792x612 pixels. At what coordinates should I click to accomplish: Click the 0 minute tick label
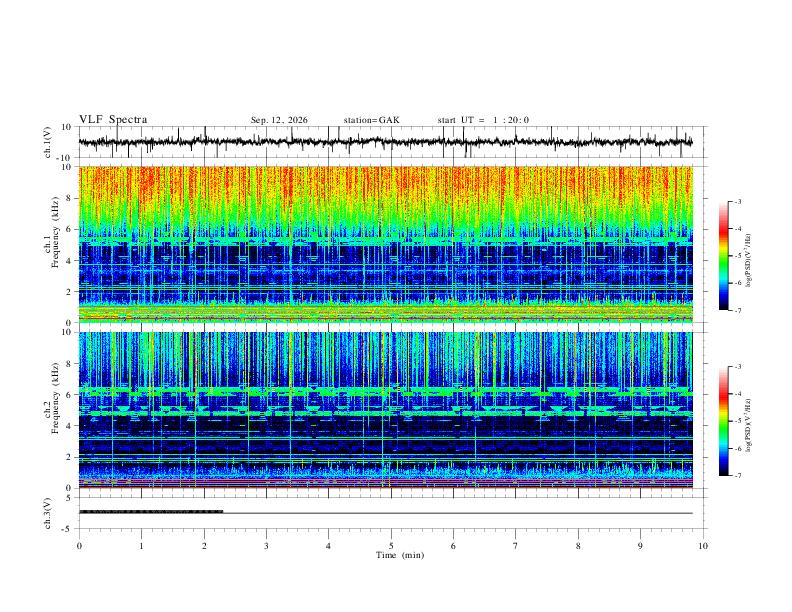(x=79, y=546)
